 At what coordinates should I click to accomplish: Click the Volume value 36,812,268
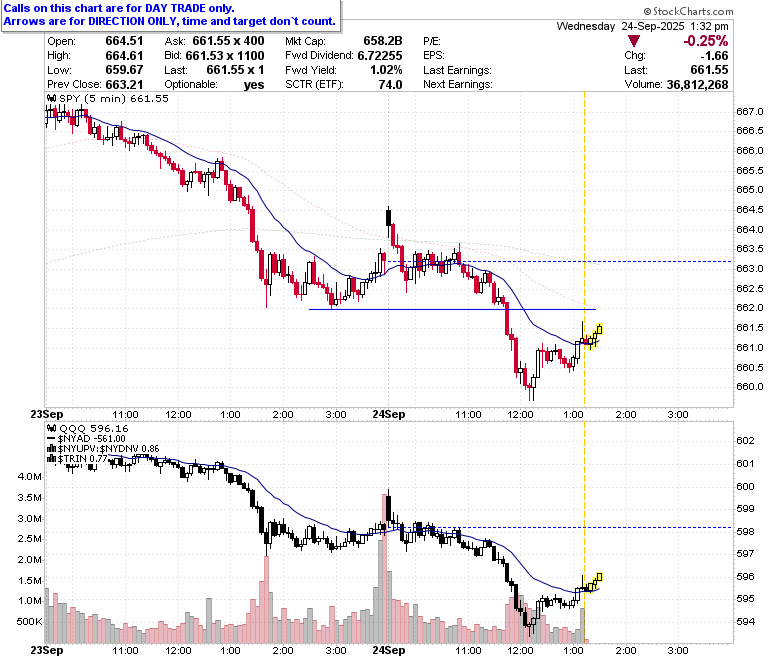coord(697,85)
